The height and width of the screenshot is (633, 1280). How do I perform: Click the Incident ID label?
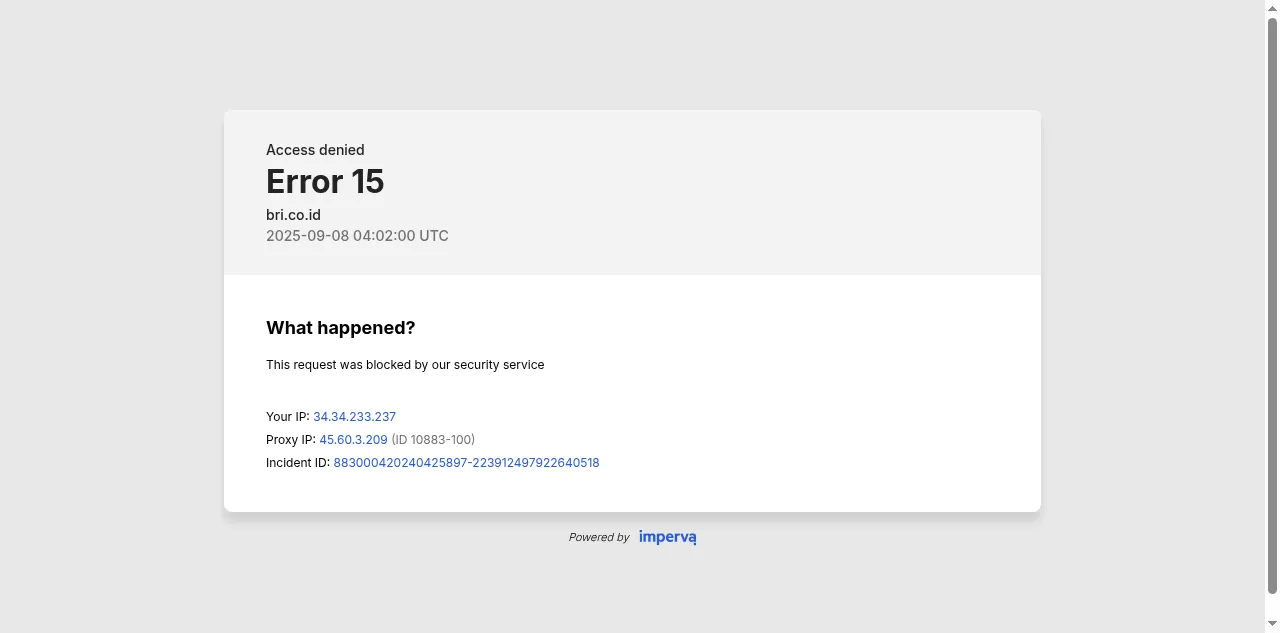click(297, 463)
